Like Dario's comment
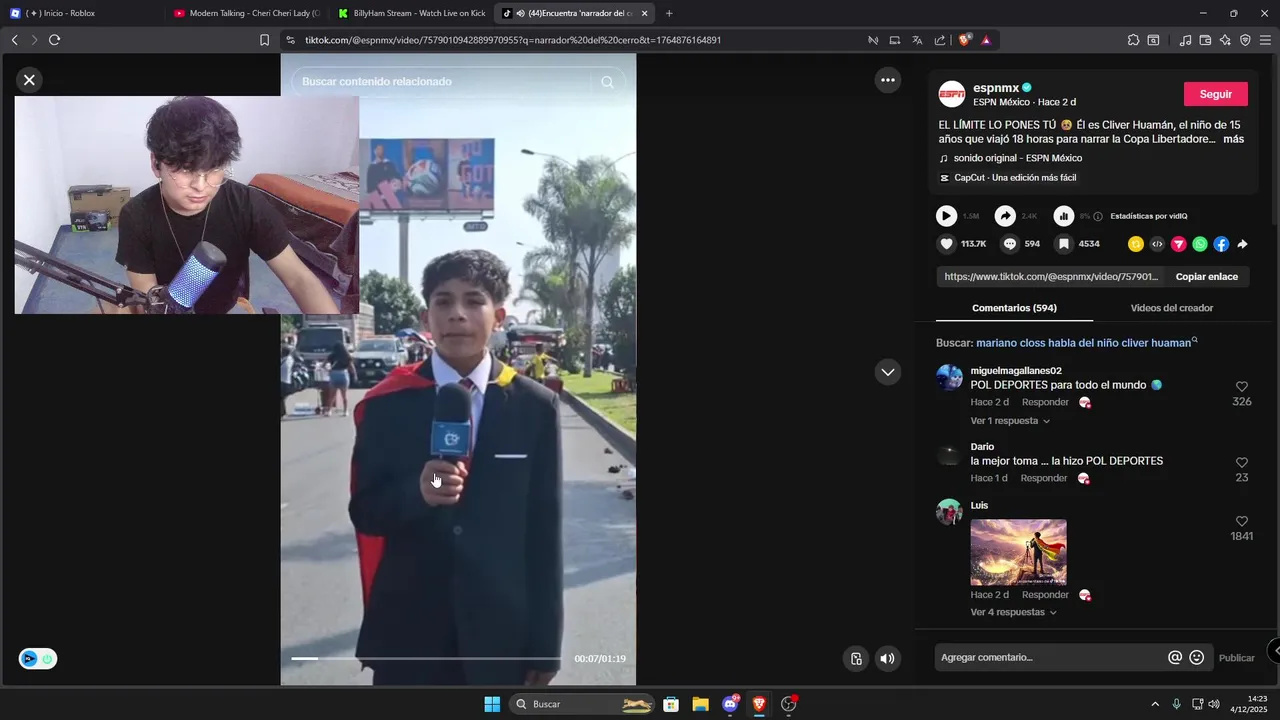The image size is (1280, 720). [x=1242, y=463]
